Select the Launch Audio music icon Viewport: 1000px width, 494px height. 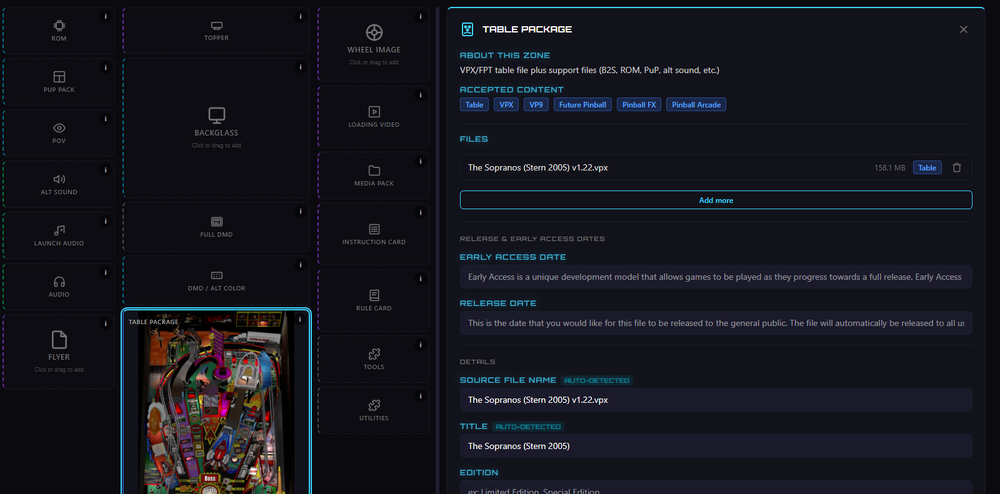pyautogui.click(x=59, y=230)
